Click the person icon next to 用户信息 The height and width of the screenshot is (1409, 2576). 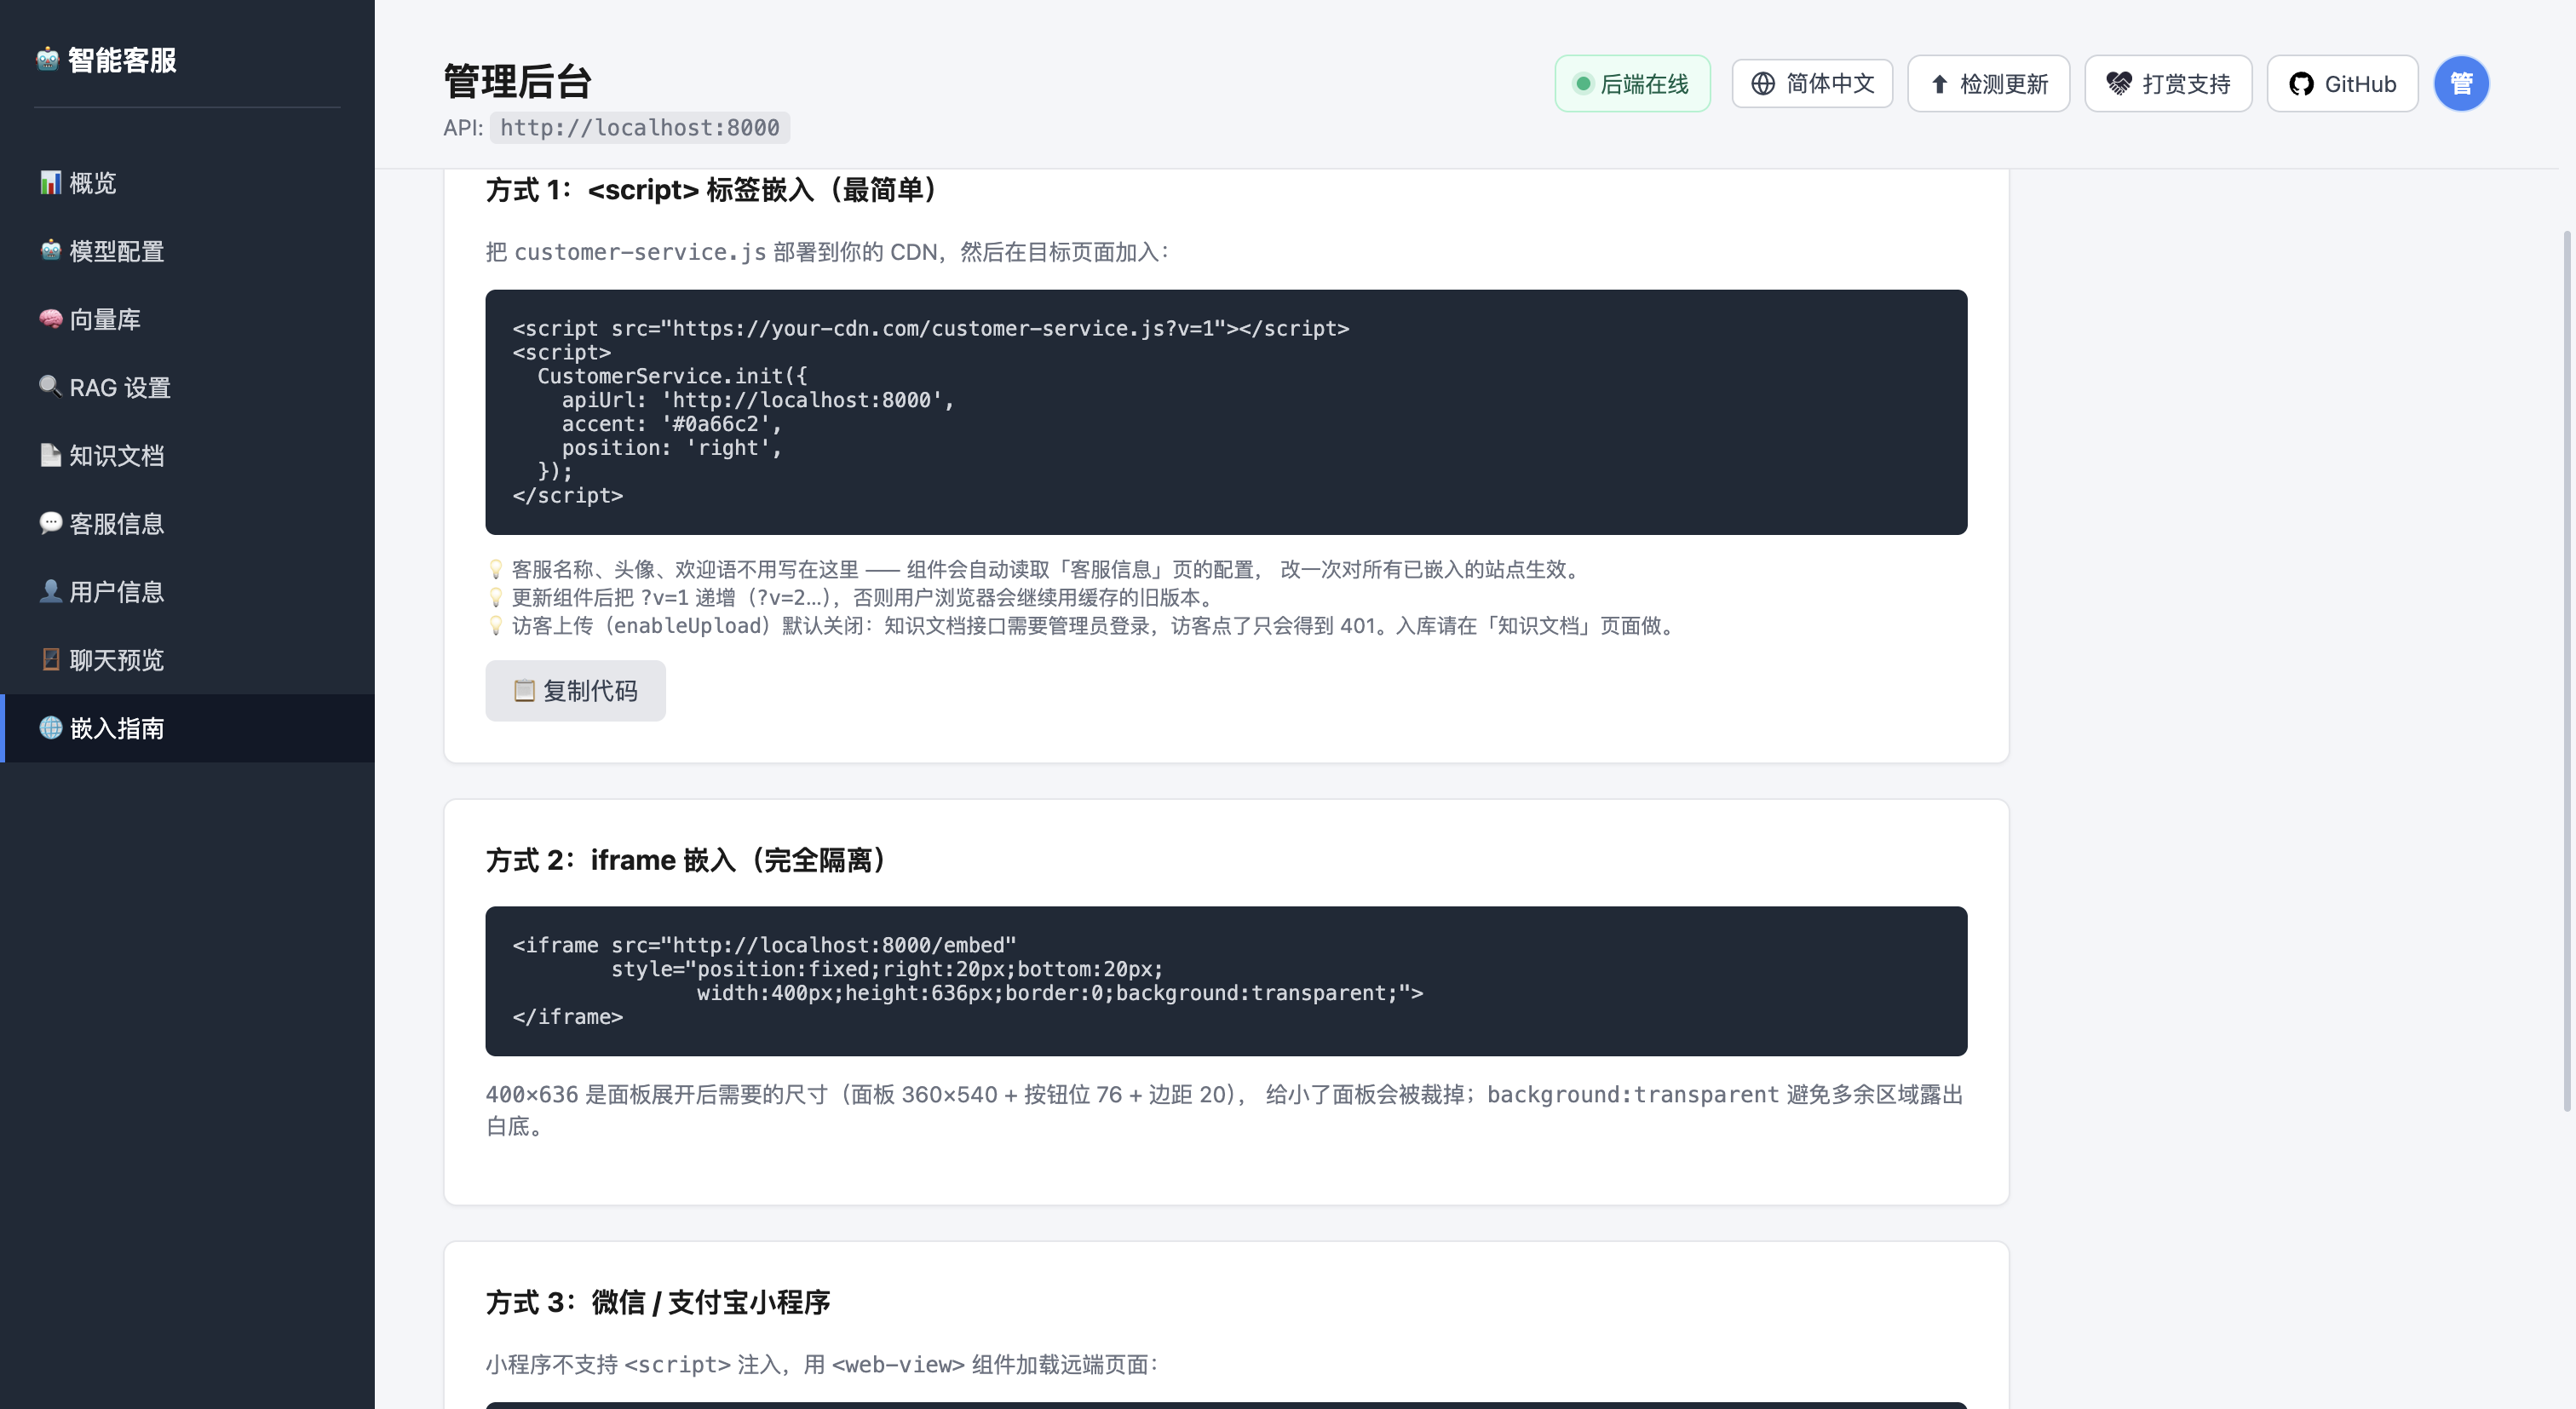(x=50, y=591)
